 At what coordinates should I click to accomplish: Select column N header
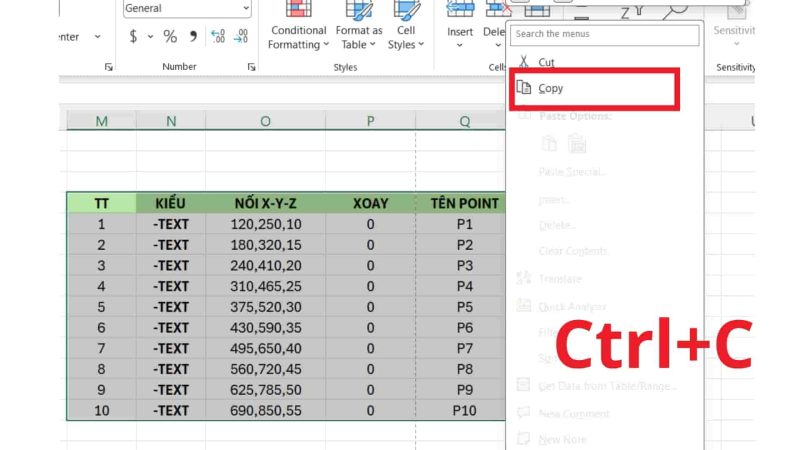171,121
